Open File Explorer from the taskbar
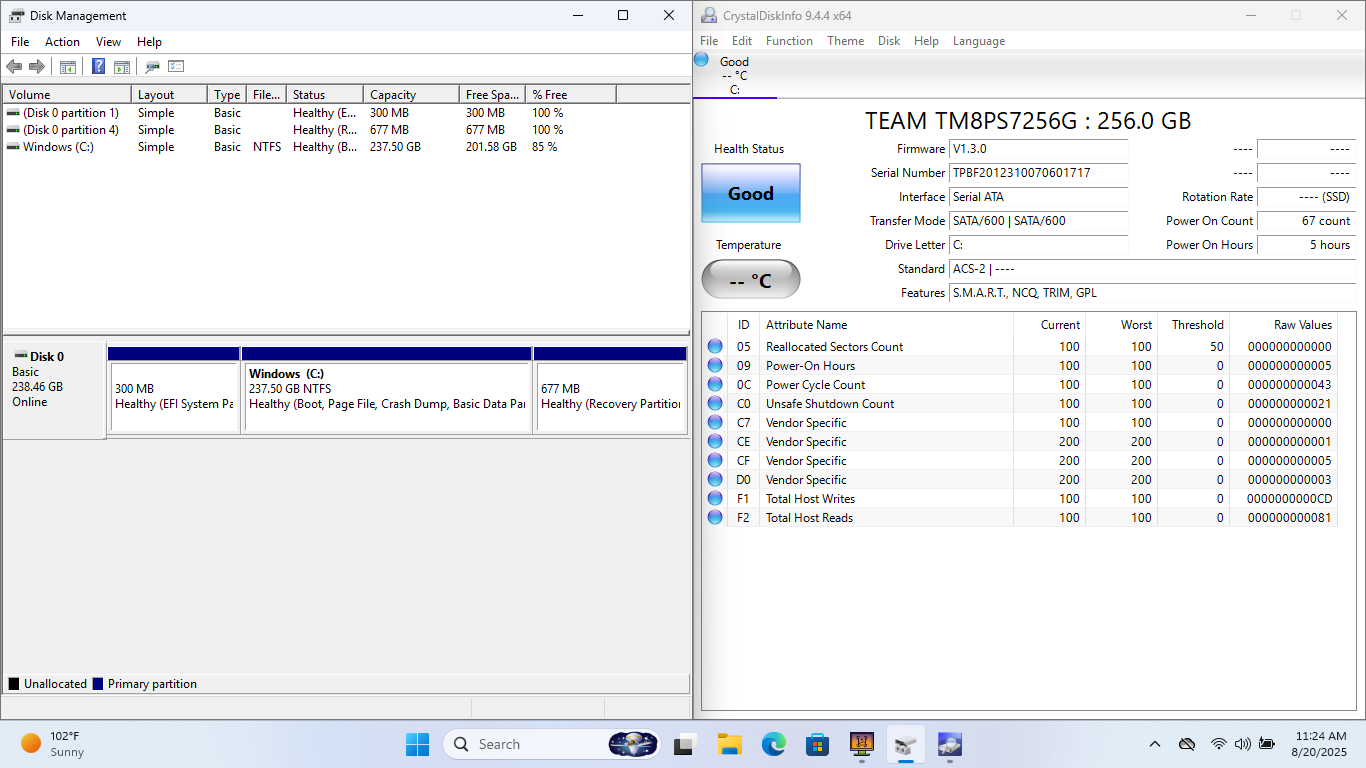 pyautogui.click(x=729, y=744)
